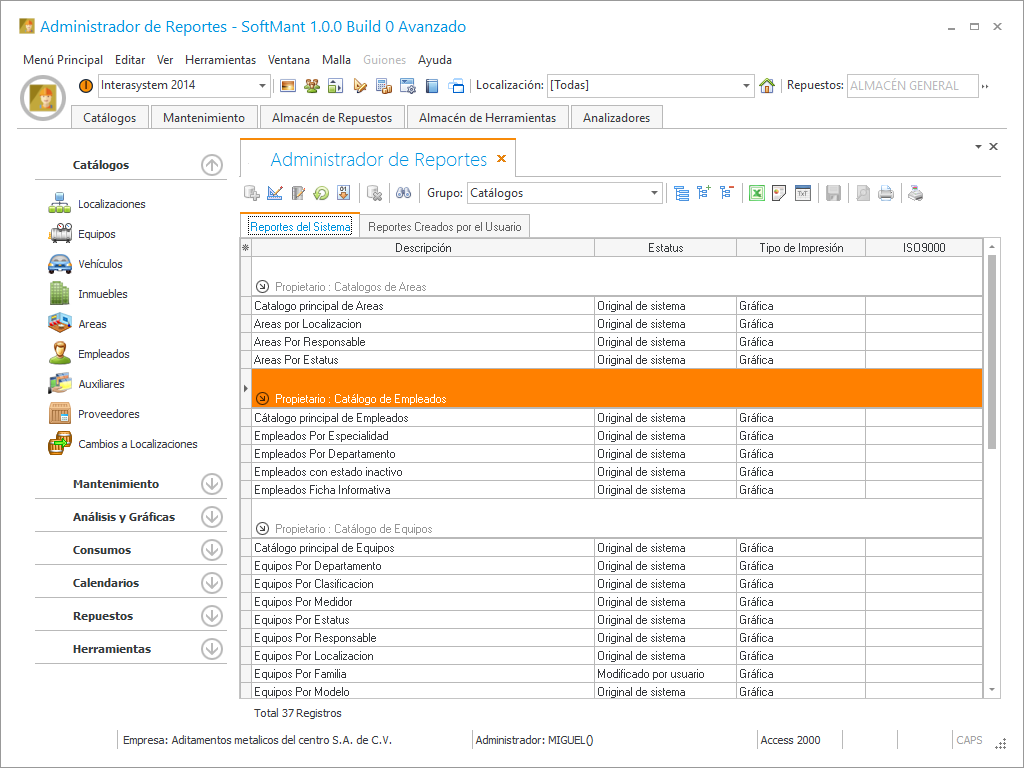Screen dimensions: 1024x768
Task: Select the Almacén de Repuestos tab
Action: (x=332, y=118)
